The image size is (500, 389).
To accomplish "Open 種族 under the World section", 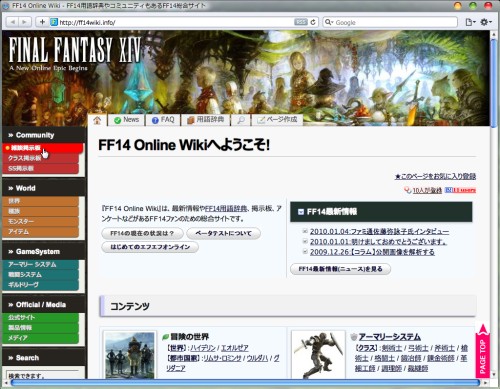I will coord(41,211).
